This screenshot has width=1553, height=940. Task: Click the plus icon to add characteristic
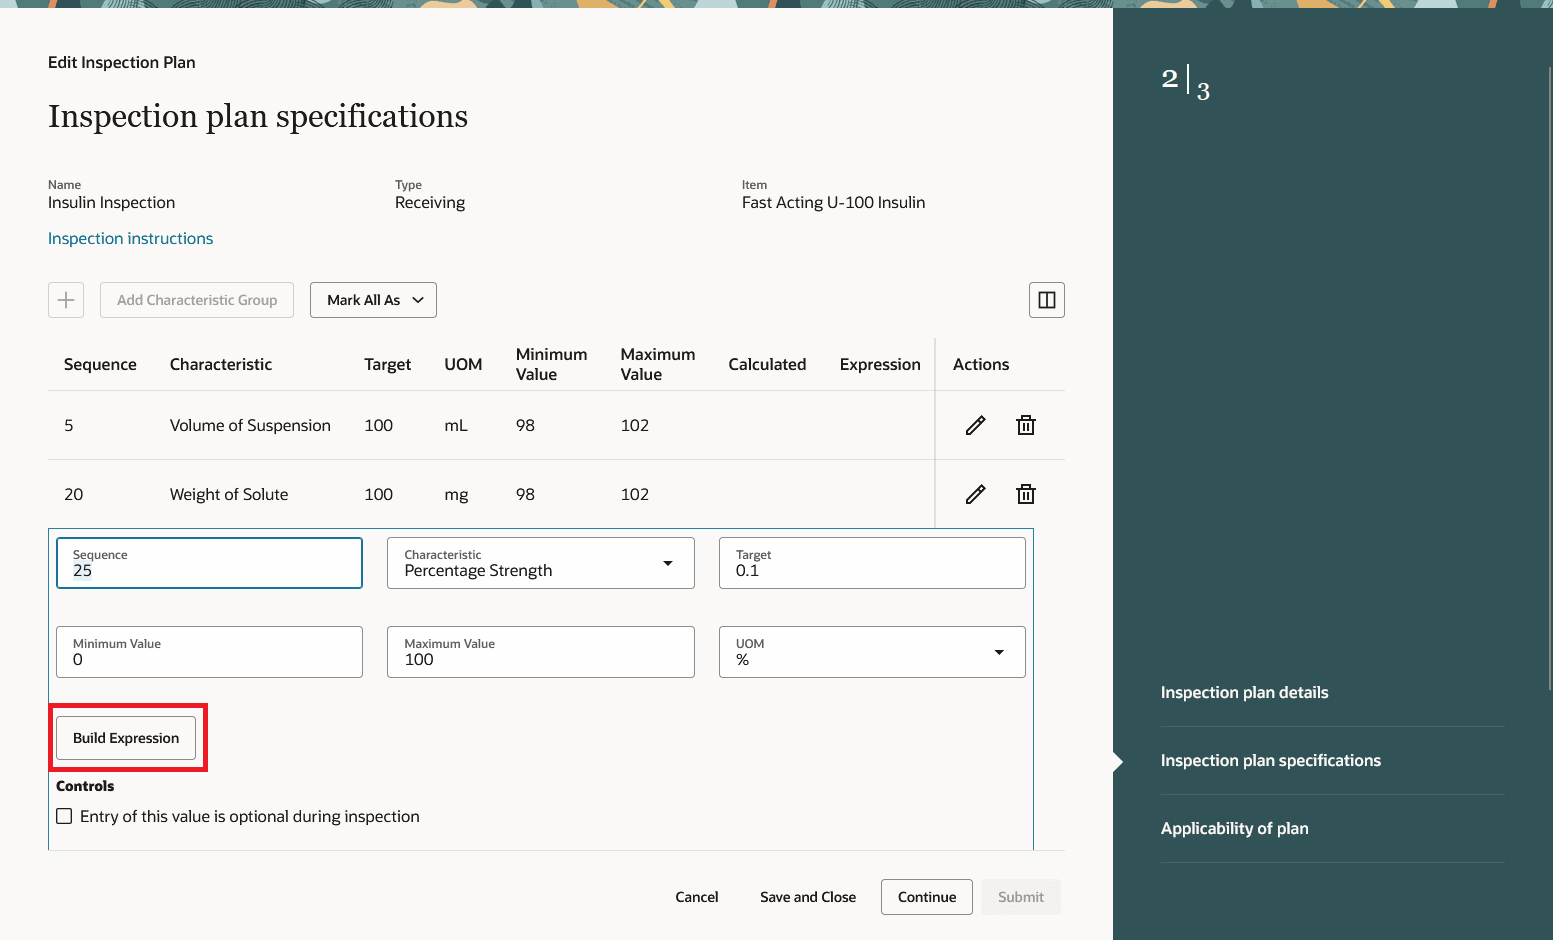coord(66,300)
